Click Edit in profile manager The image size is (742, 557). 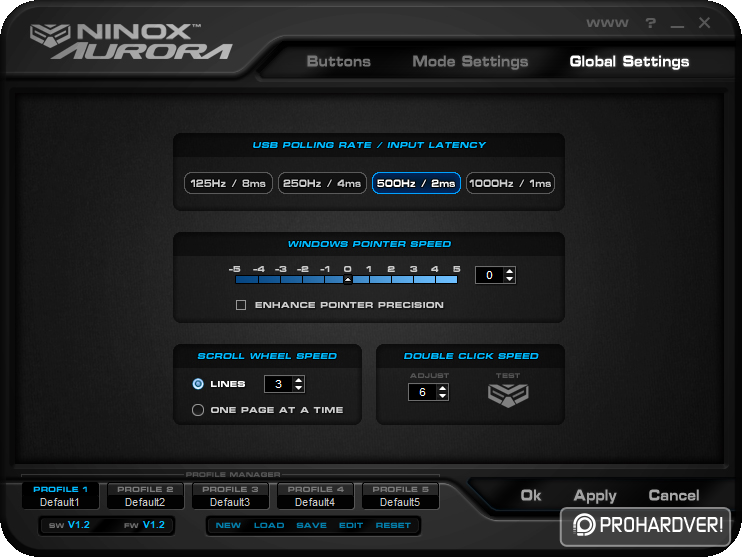point(351,525)
